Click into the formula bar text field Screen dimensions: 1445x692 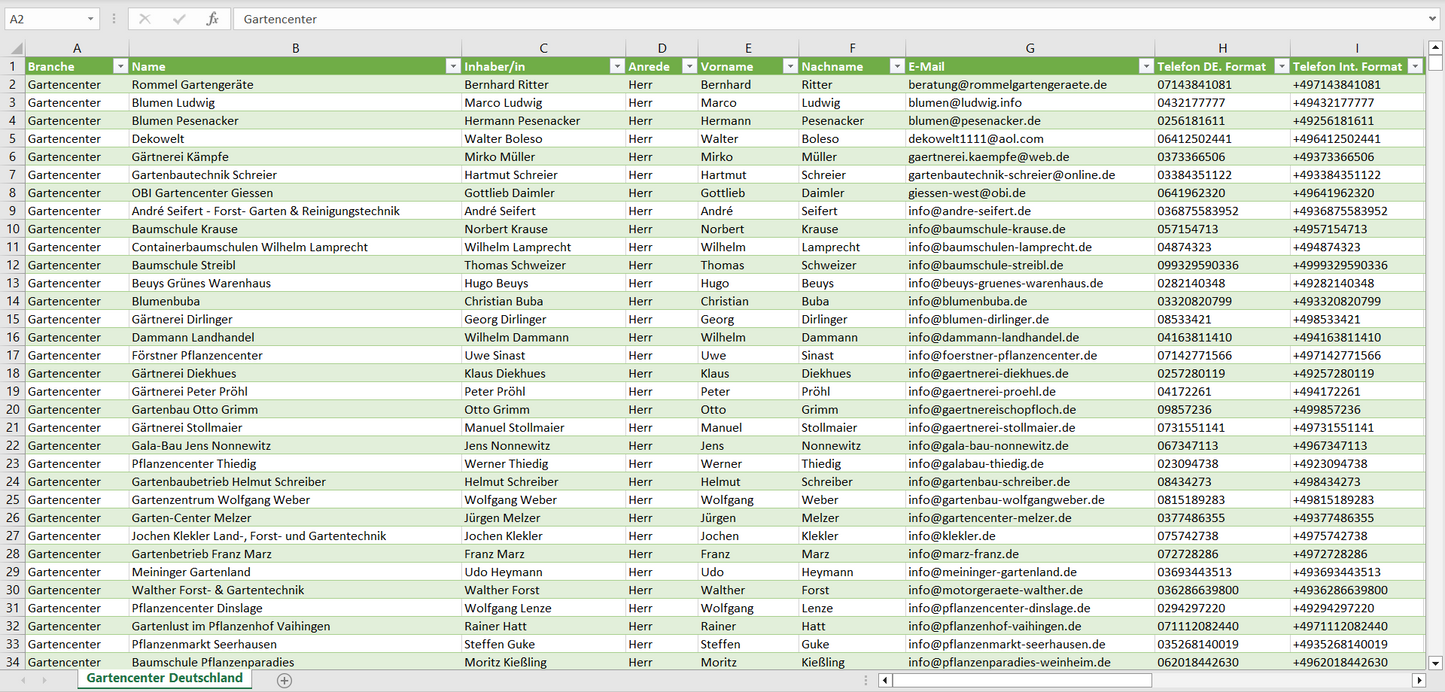[x=800, y=19]
